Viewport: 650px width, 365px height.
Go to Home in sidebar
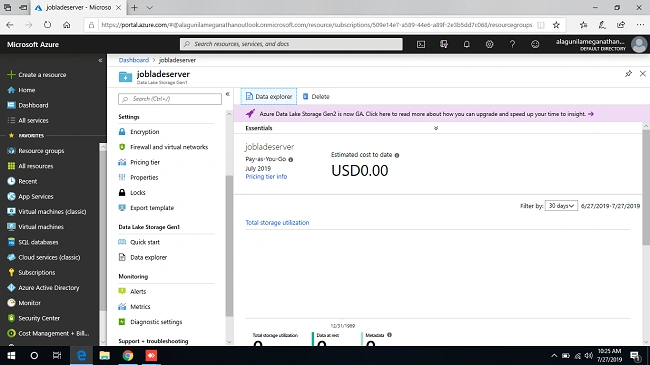click(22, 90)
